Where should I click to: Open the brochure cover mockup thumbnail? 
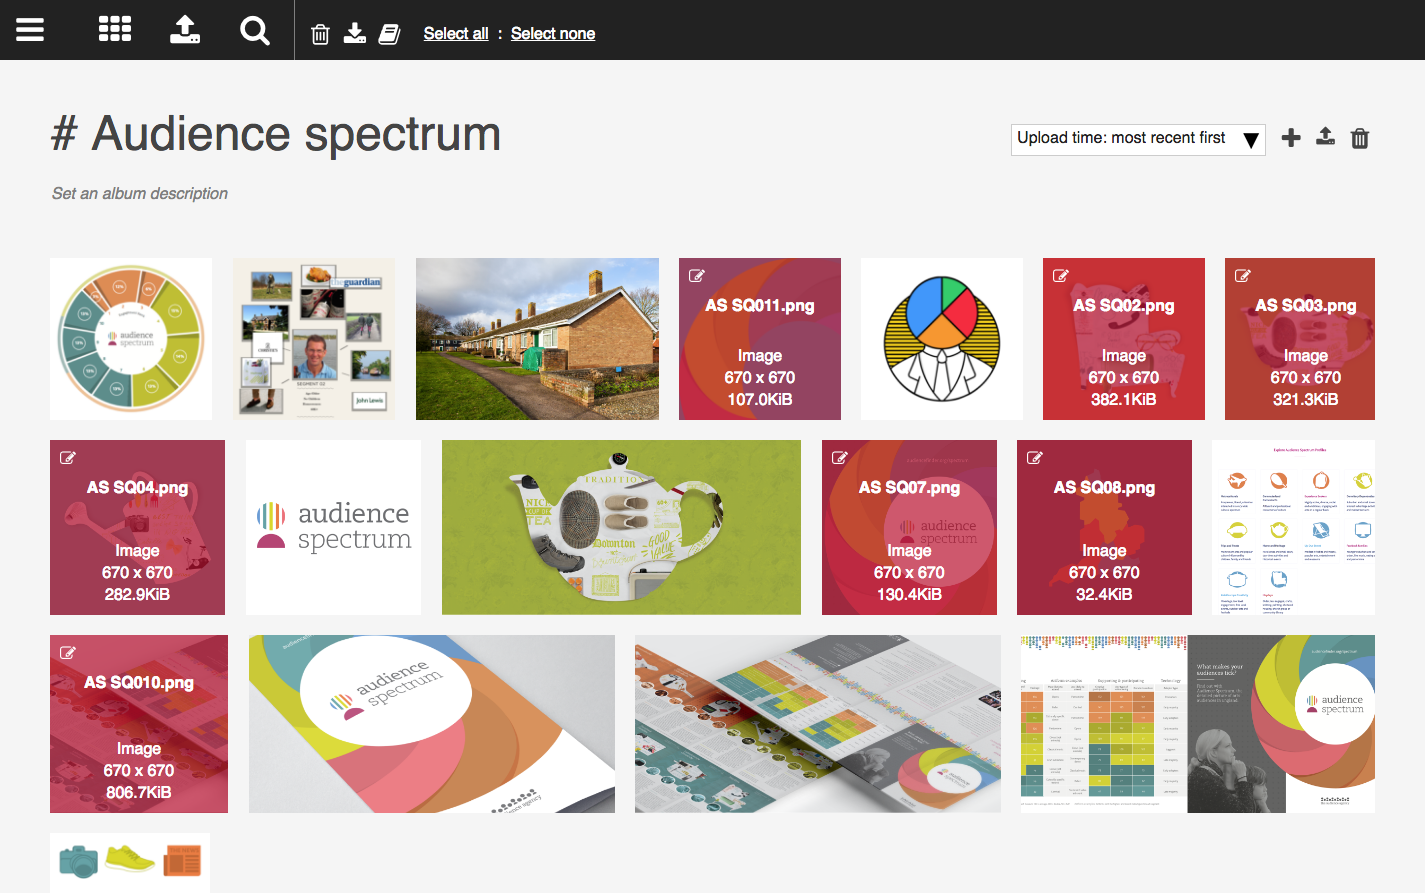point(432,724)
